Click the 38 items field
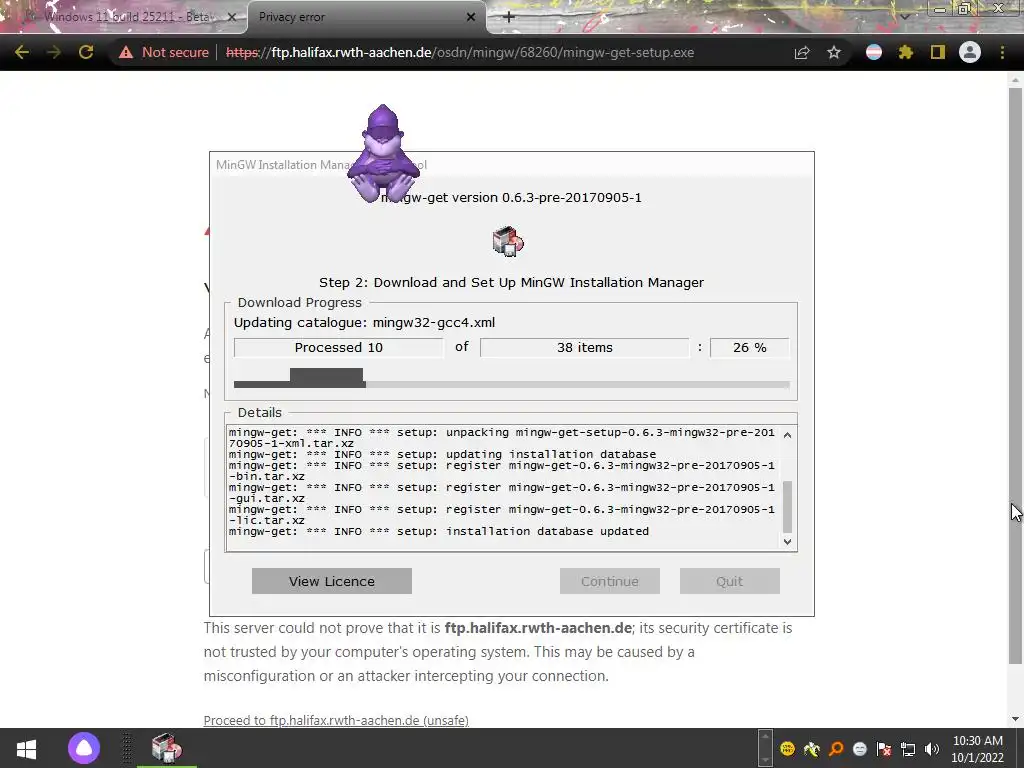This screenshot has width=1024, height=768. point(584,347)
